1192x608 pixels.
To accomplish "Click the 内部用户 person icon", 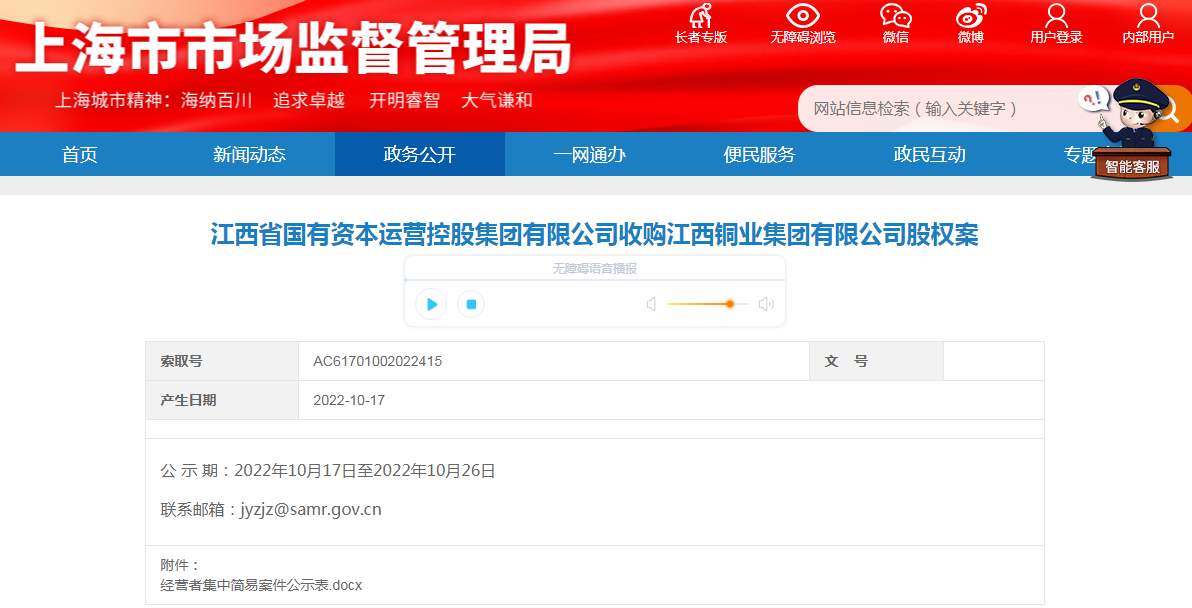I will (x=1148, y=15).
